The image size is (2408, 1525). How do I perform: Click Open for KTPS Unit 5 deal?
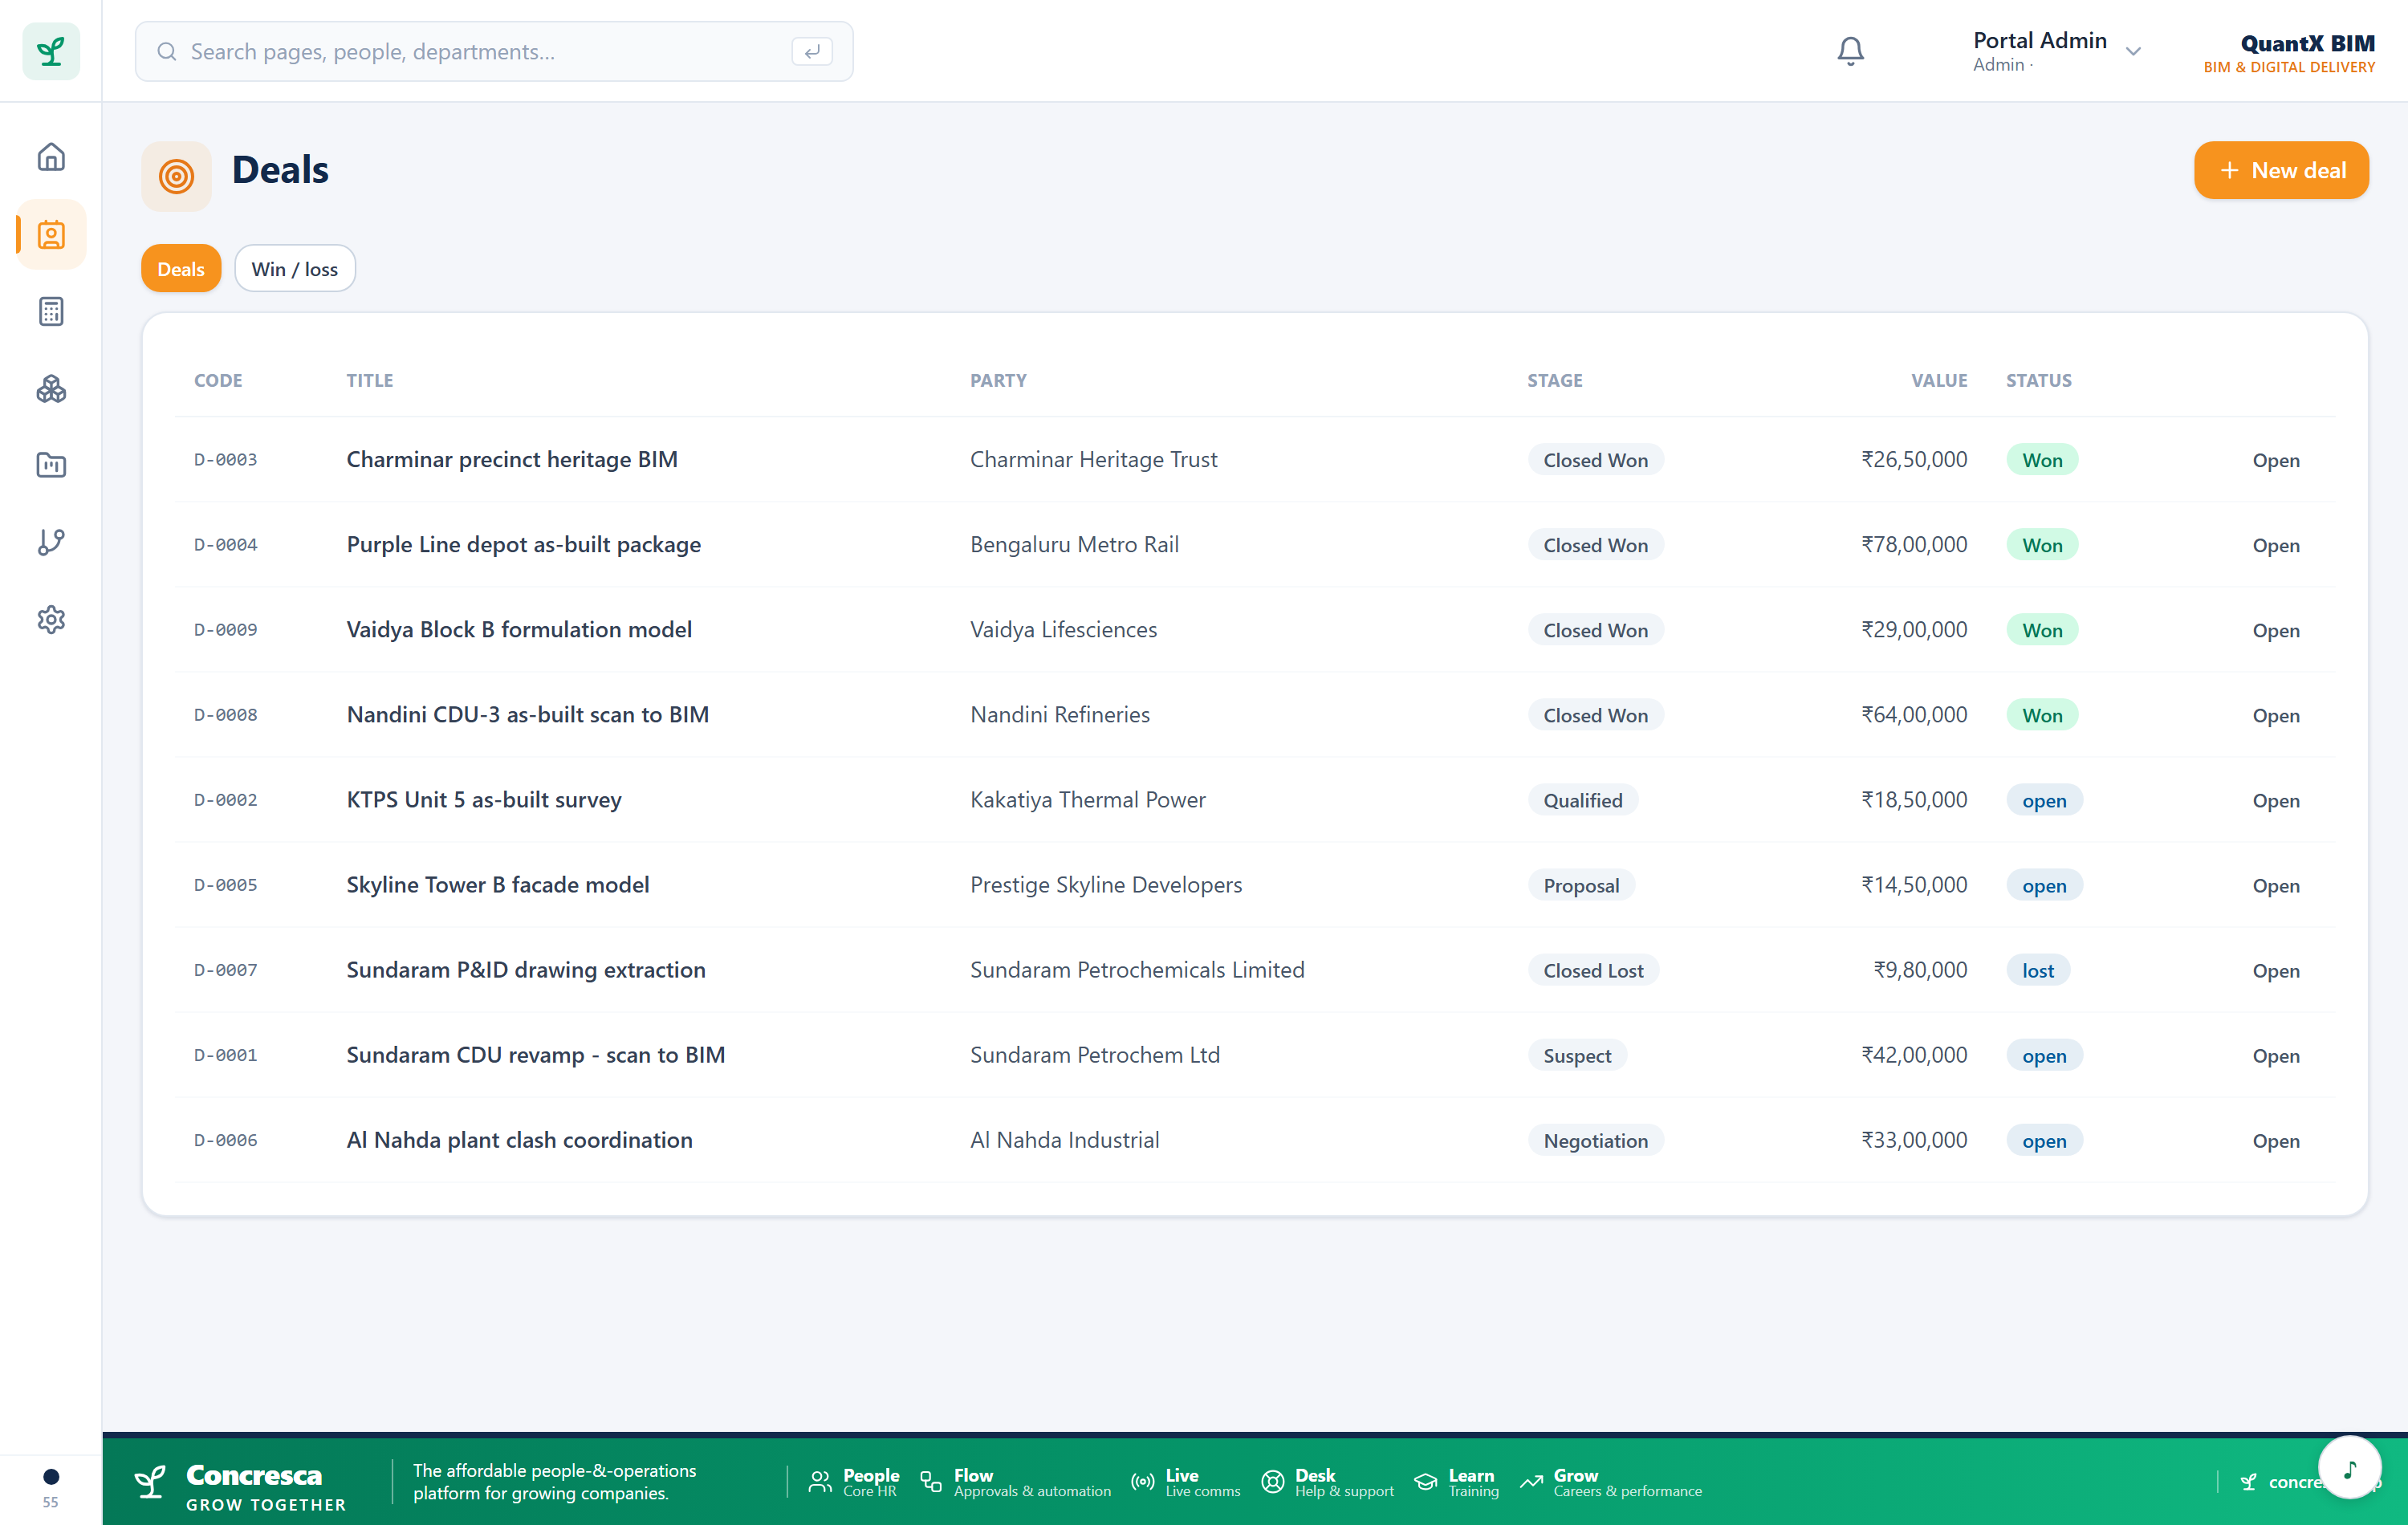(2275, 800)
